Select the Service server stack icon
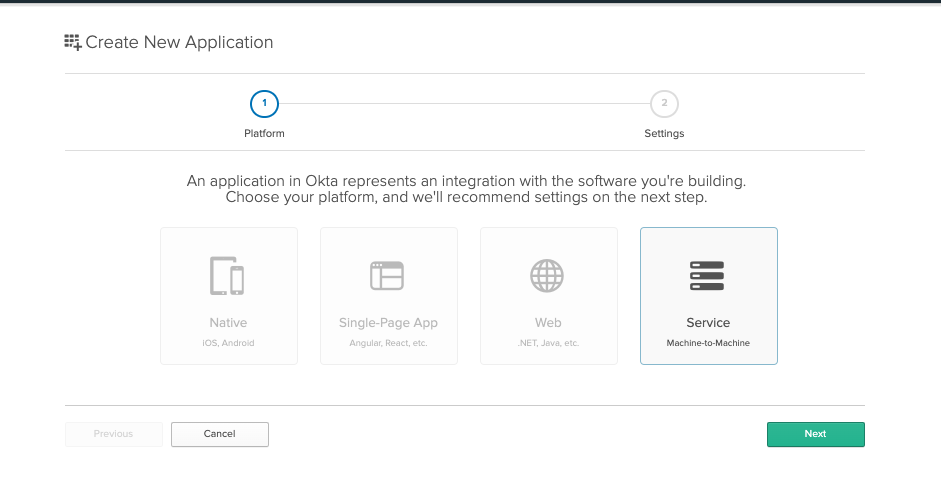The image size is (941, 478). pyautogui.click(x=707, y=275)
